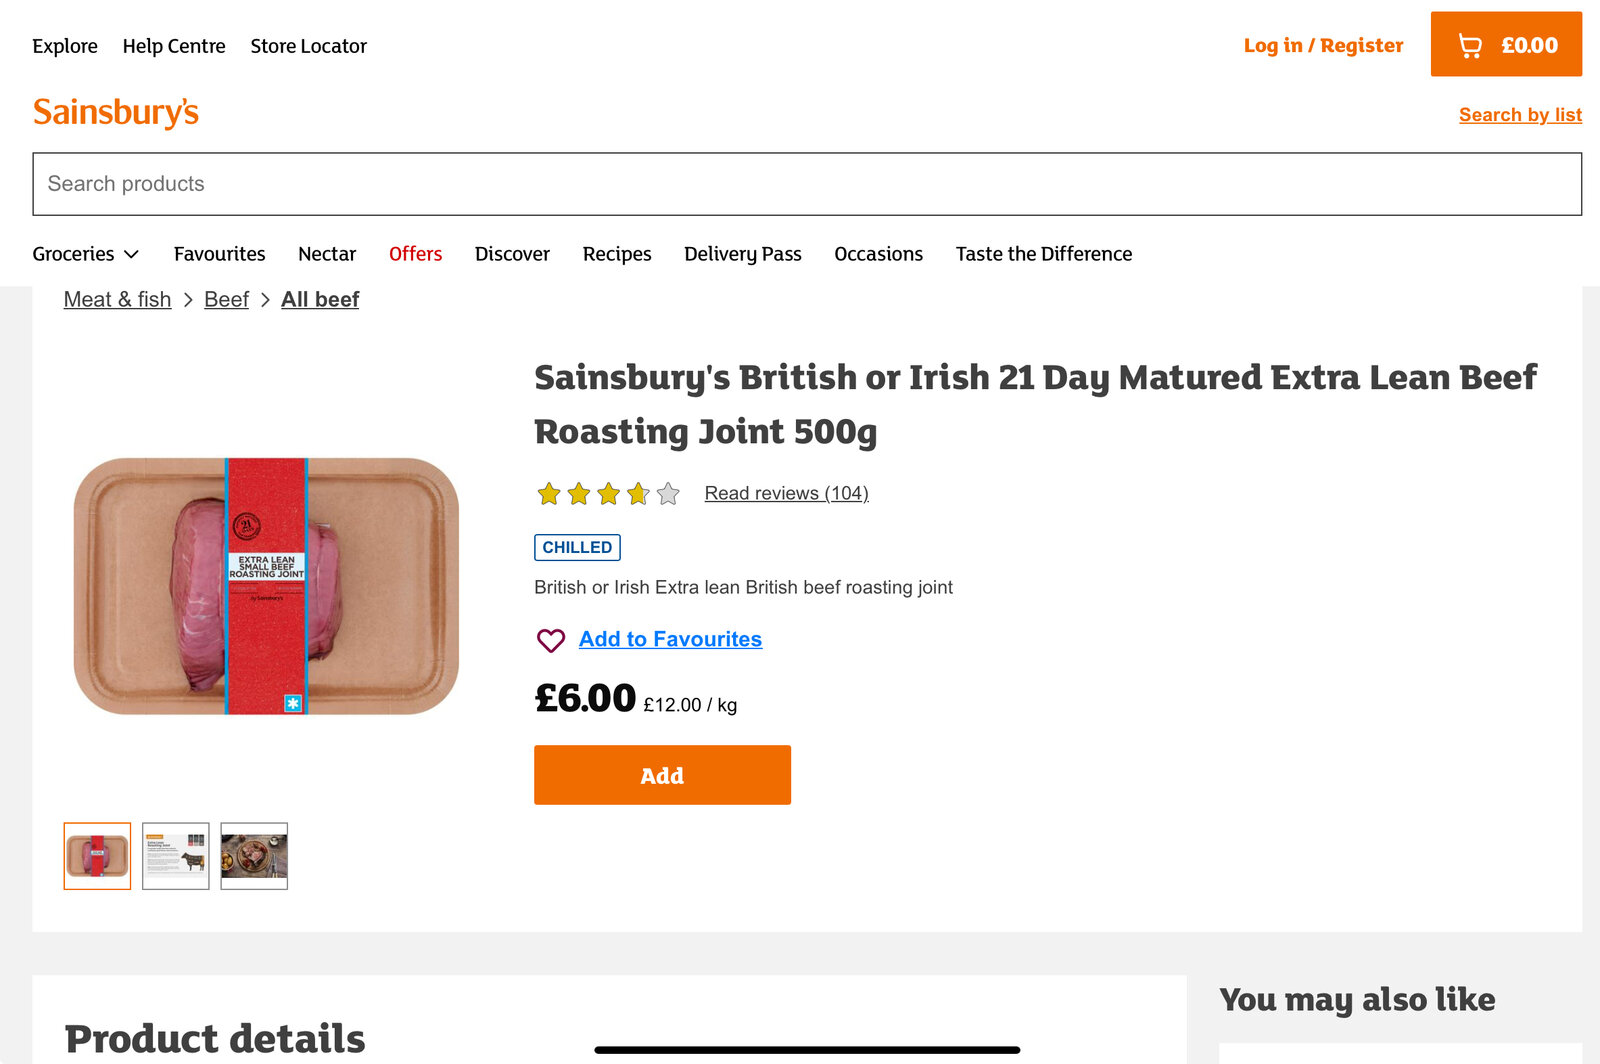Screen dimensions: 1600x1064
Task: Expand the Groceries dropdown menu
Action: (86, 254)
